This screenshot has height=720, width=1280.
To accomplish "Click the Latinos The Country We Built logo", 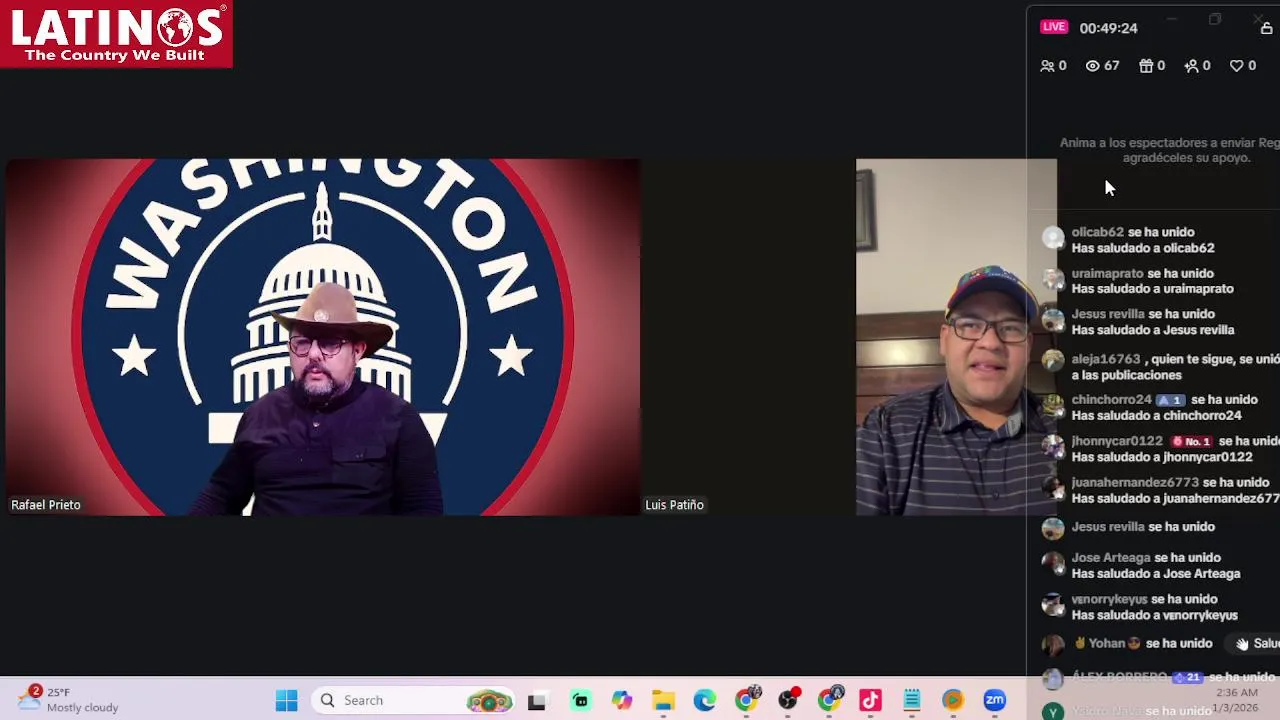I will click(x=116, y=34).
